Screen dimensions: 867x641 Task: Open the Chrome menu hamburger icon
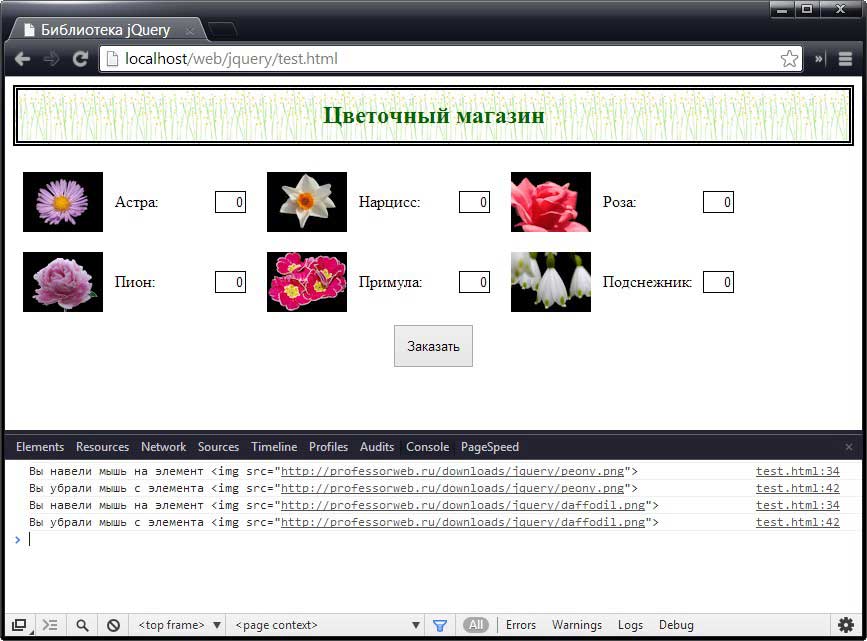tap(845, 59)
